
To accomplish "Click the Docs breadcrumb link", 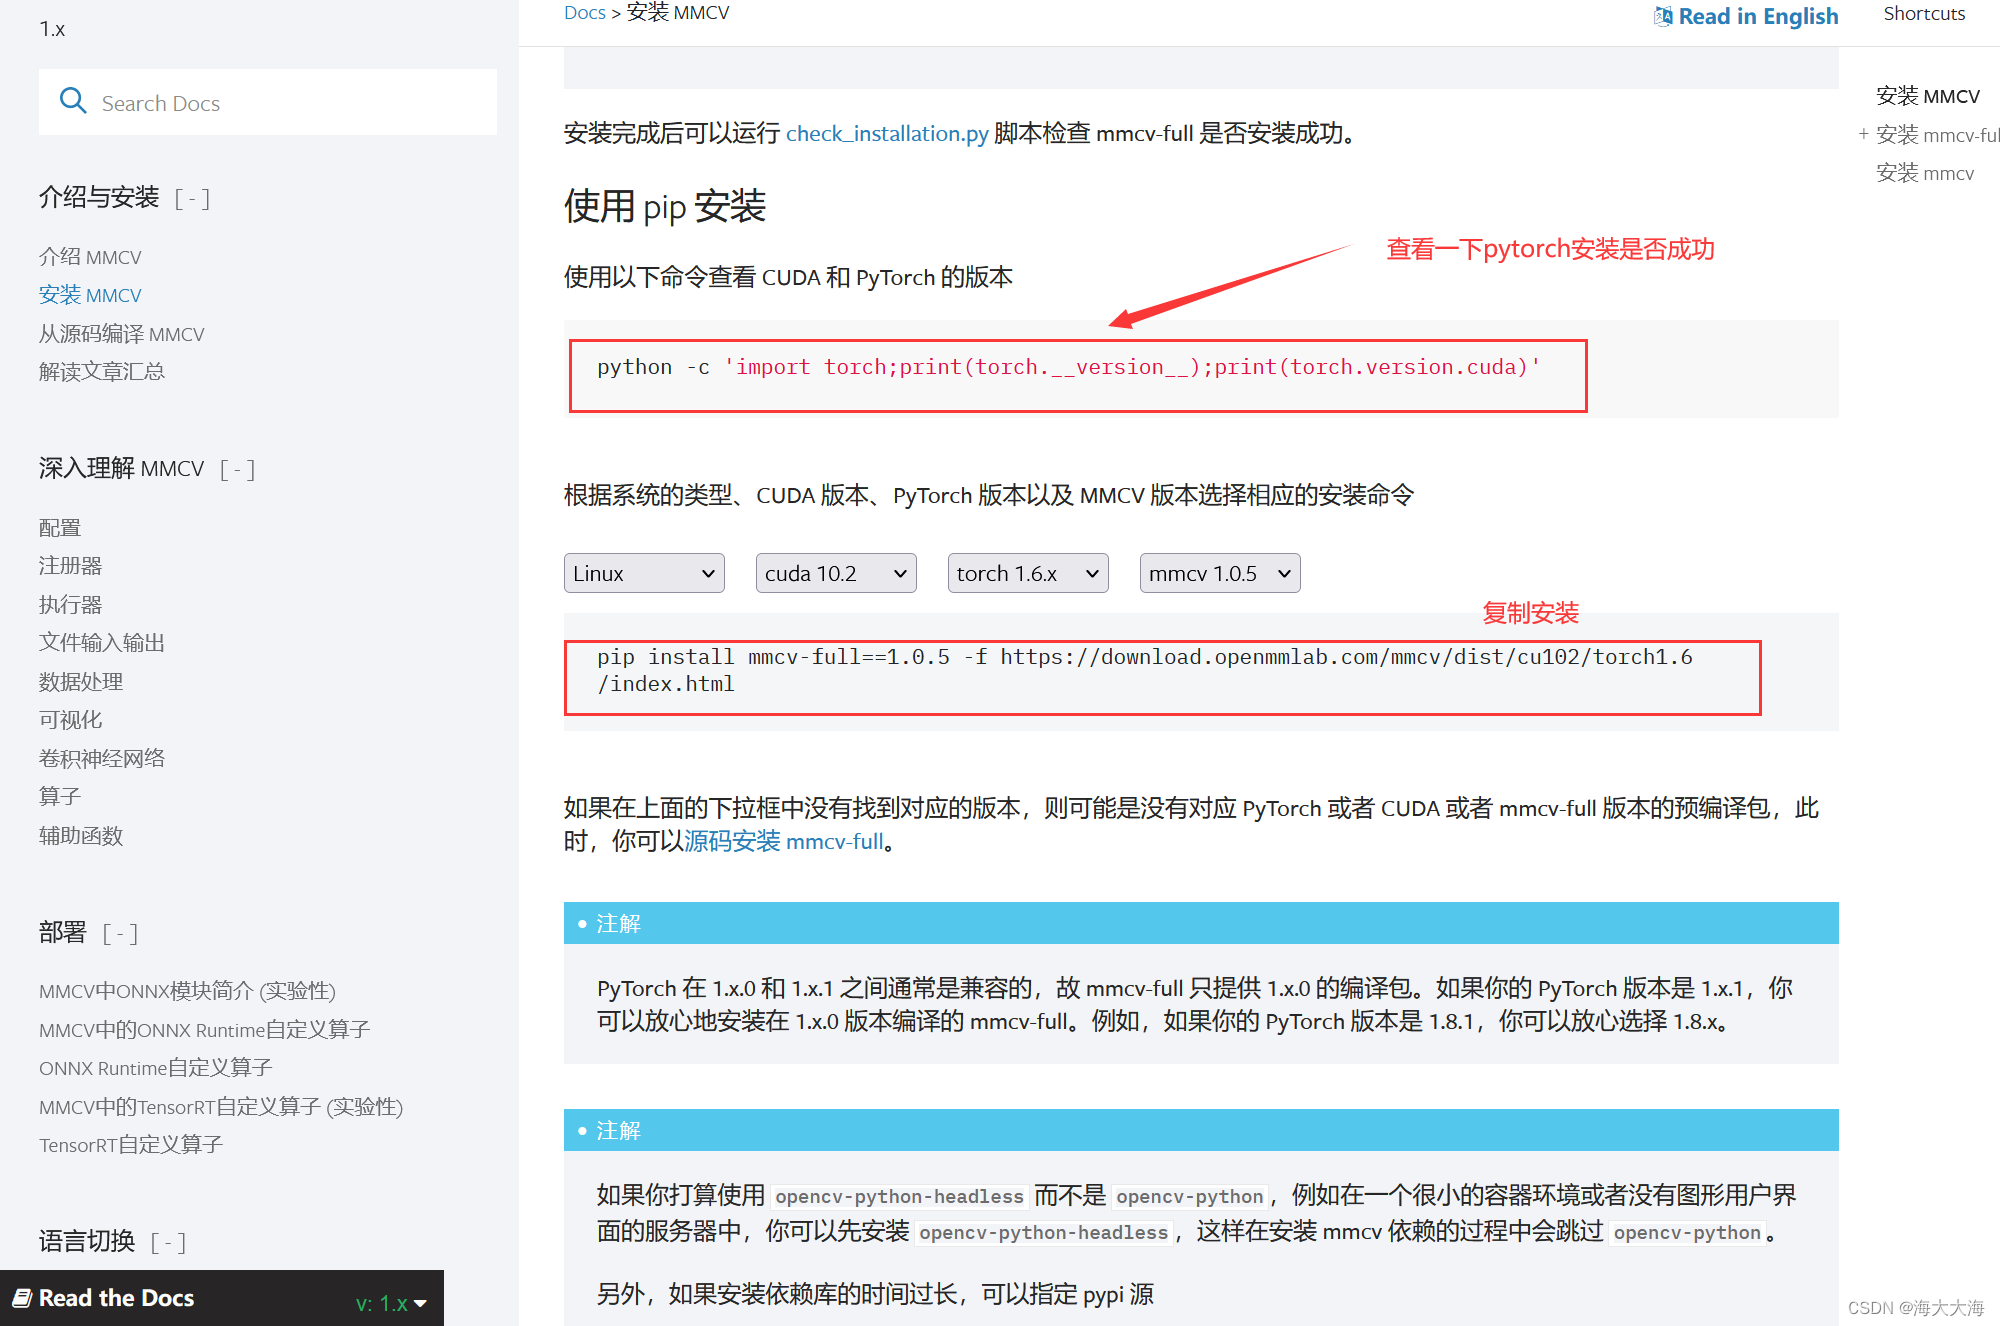I will click(584, 12).
